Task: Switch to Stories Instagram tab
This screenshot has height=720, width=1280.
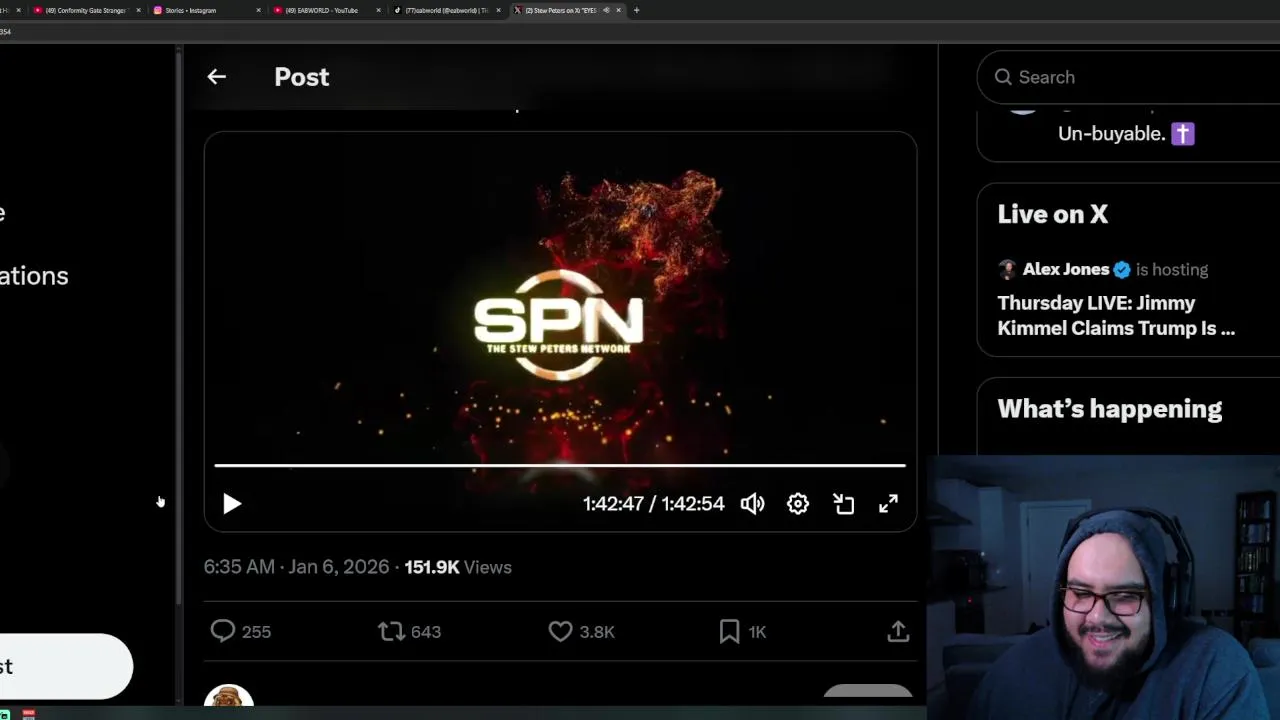Action: click(x=205, y=10)
